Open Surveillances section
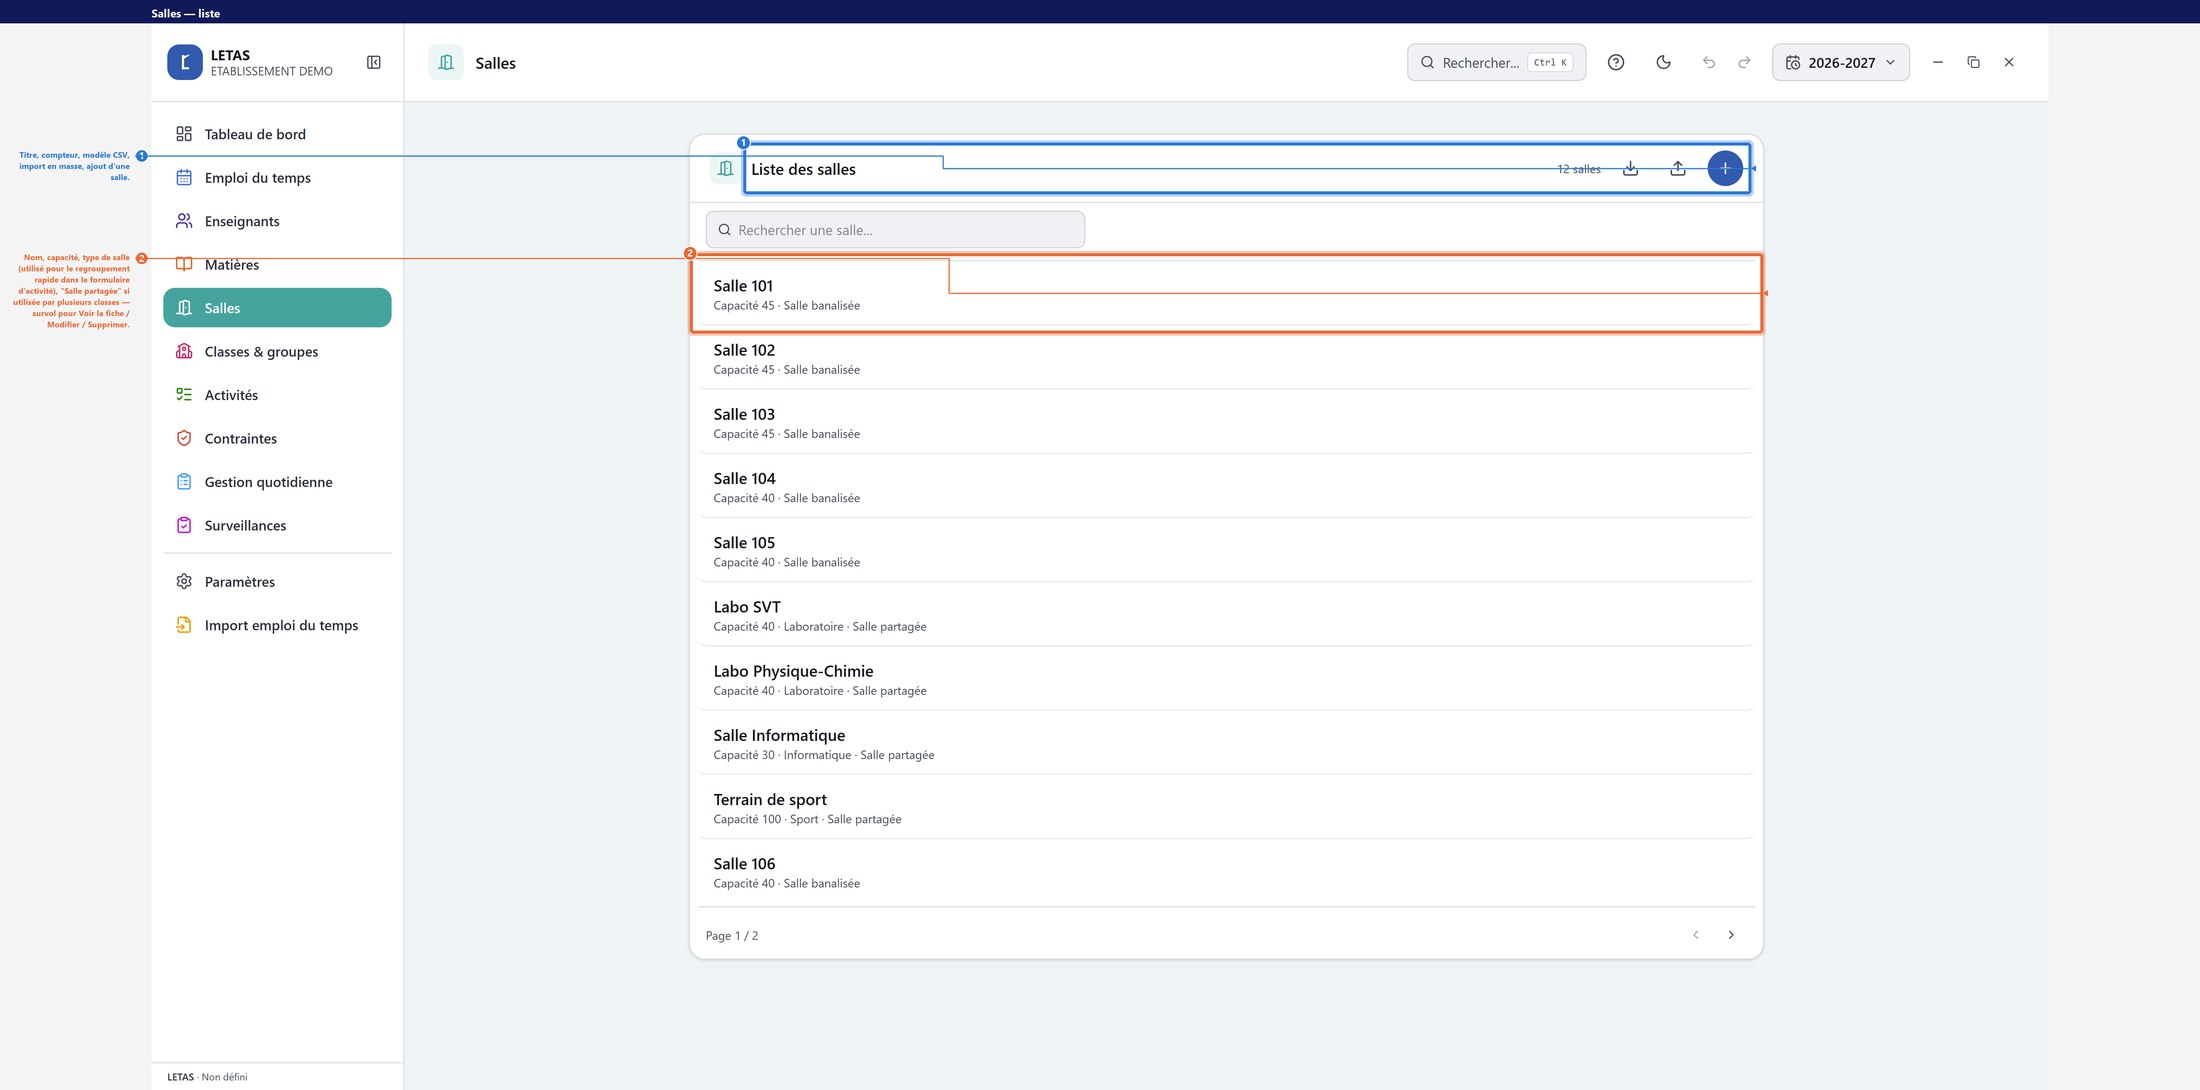 [277, 525]
